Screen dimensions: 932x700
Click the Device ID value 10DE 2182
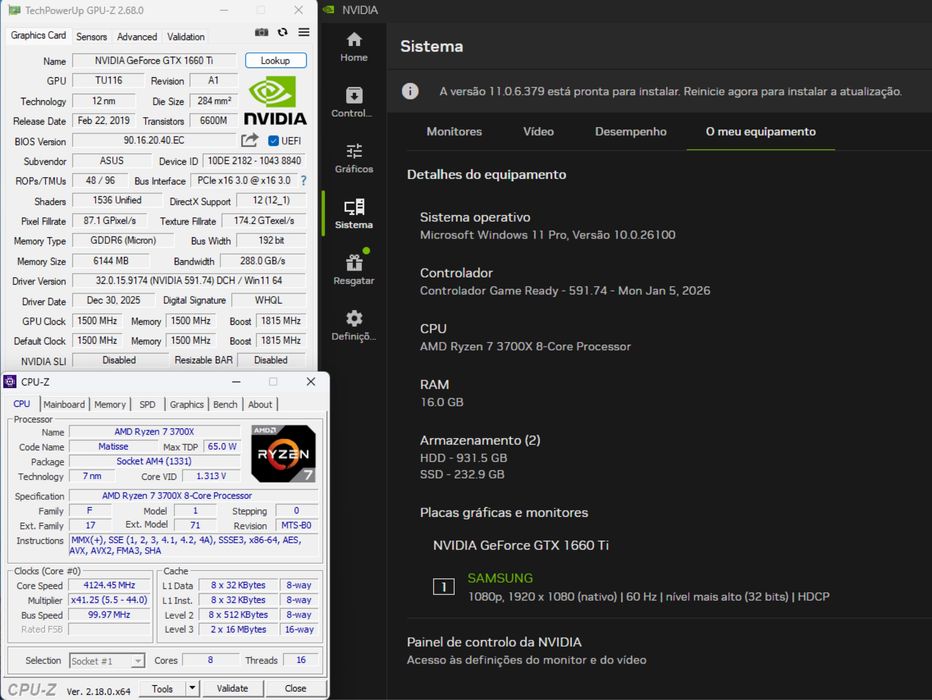coord(254,160)
